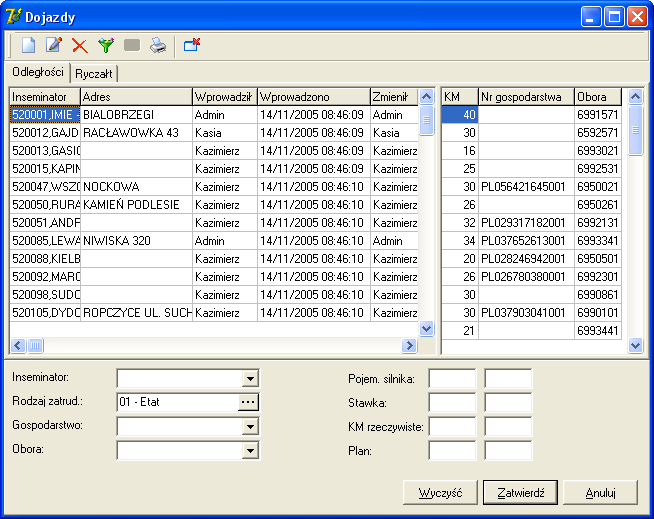Click the printer icon
Viewport: 654px width, 519px height.
point(158,45)
